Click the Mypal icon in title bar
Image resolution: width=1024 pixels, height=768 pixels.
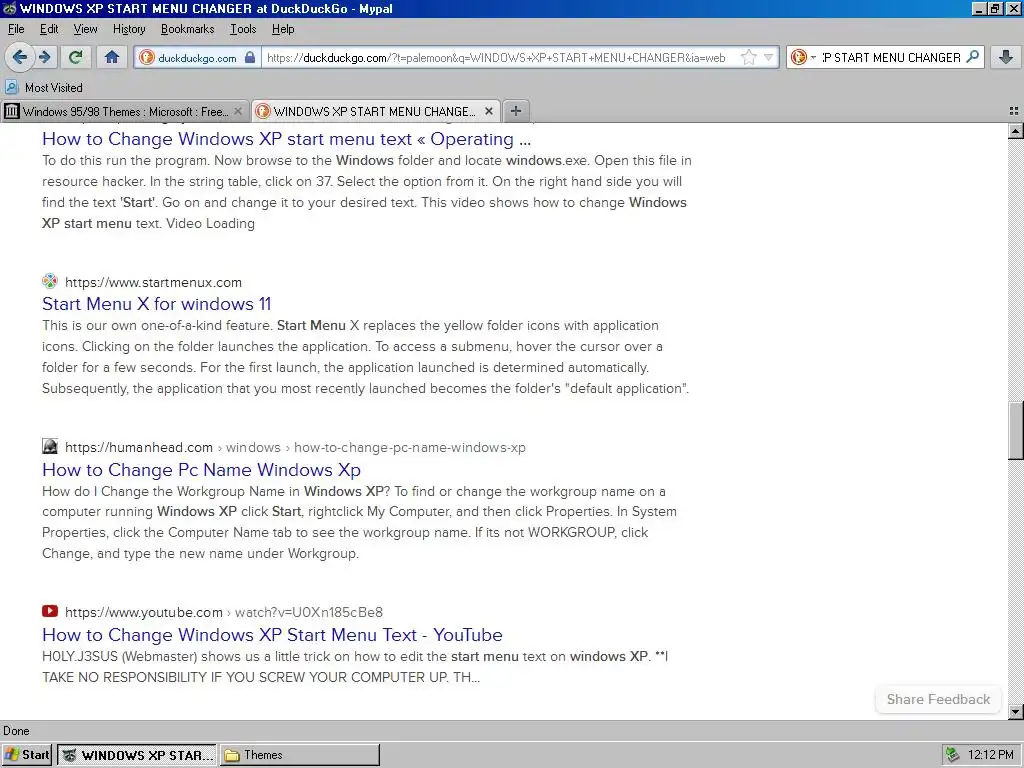pyautogui.click(x=9, y=8)
